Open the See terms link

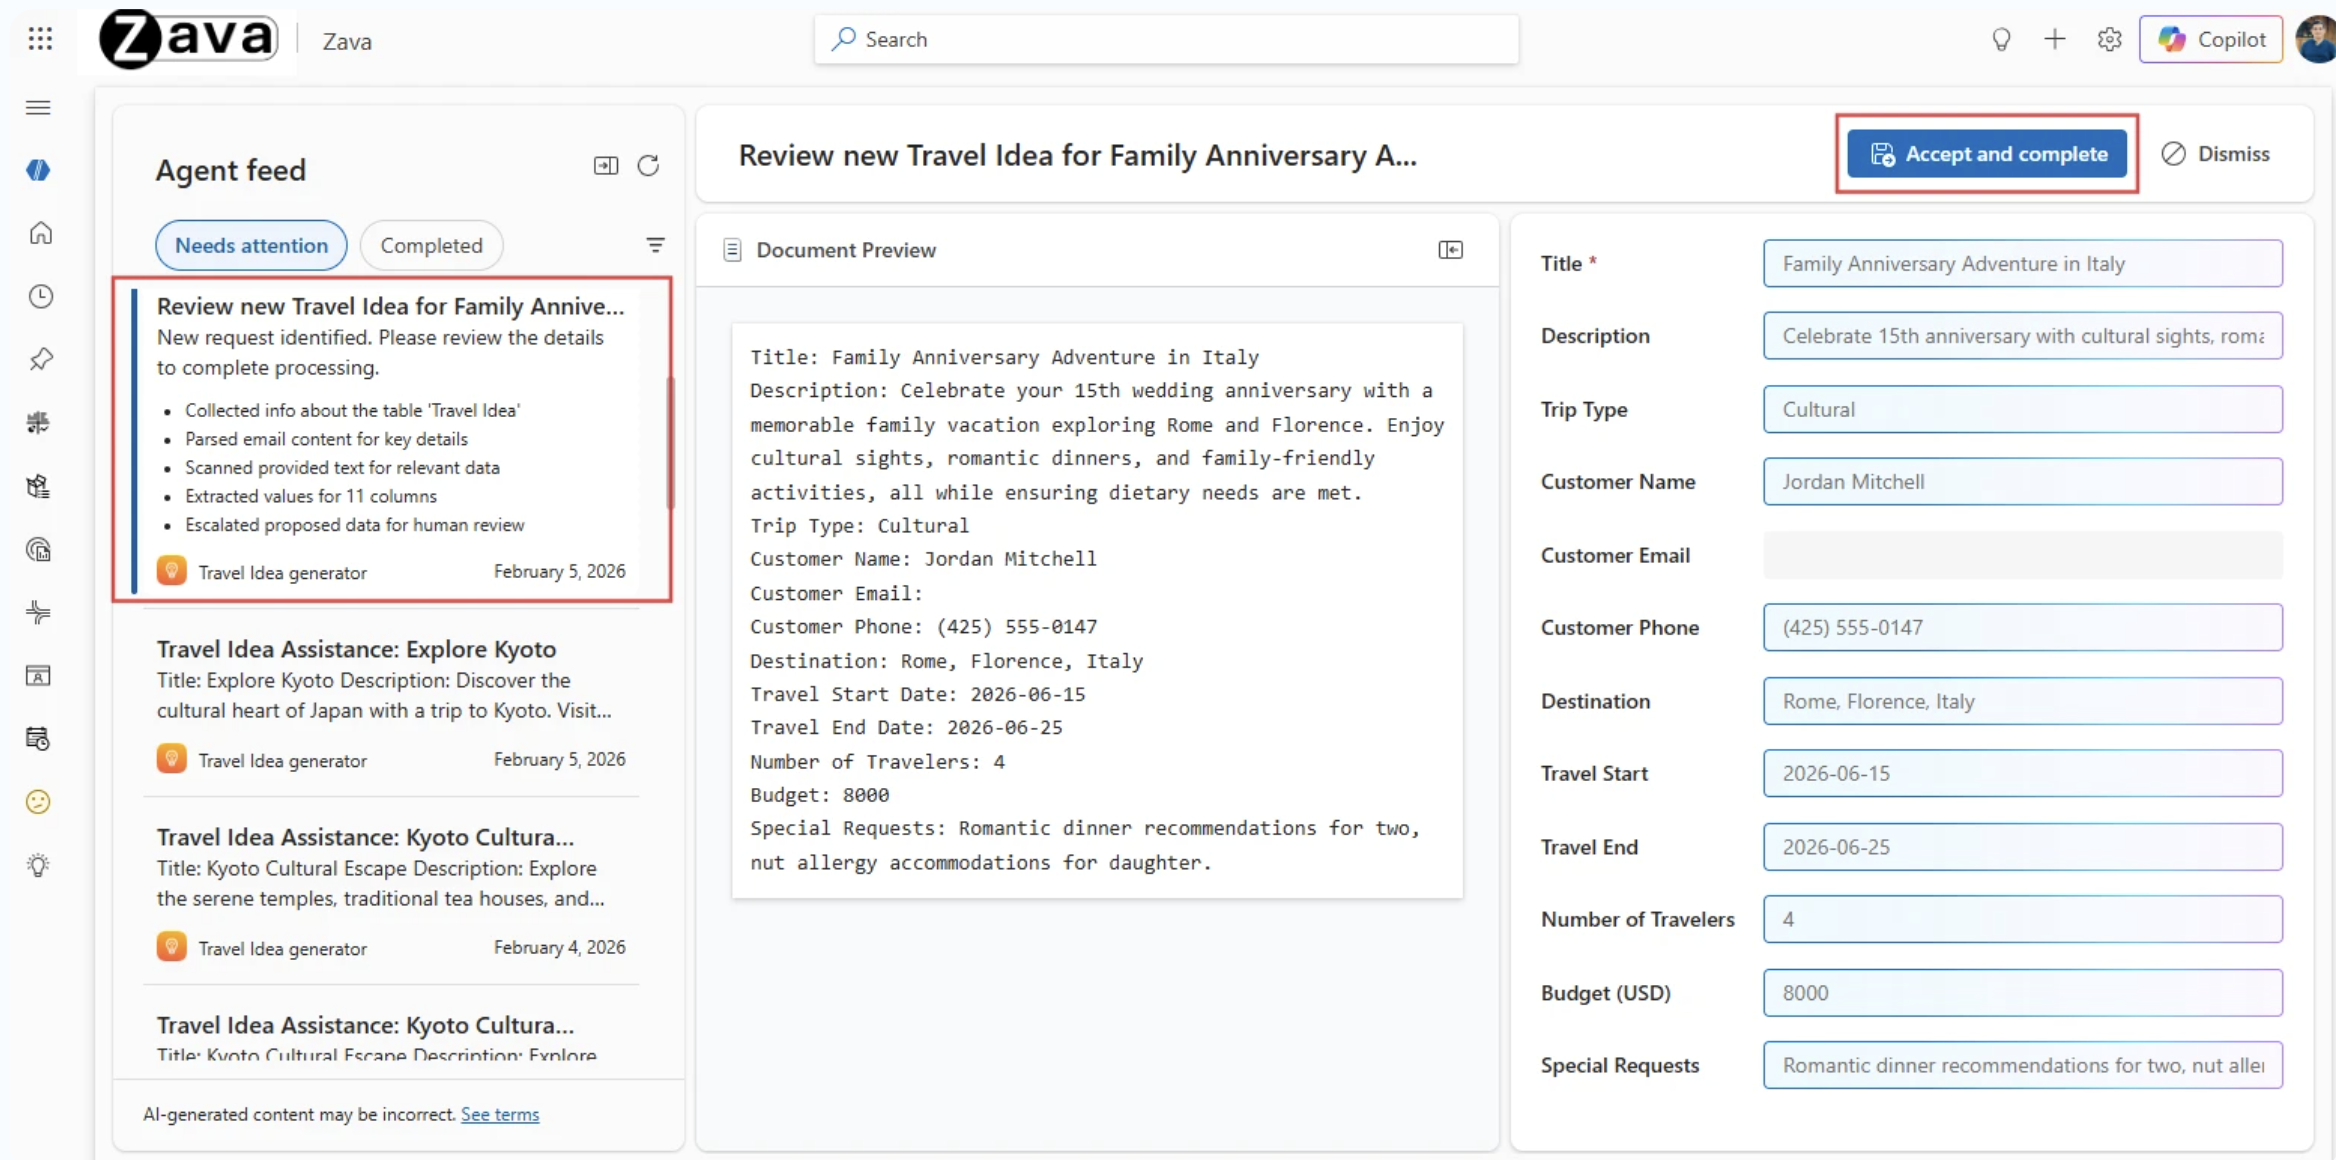tap(500, 1114)
